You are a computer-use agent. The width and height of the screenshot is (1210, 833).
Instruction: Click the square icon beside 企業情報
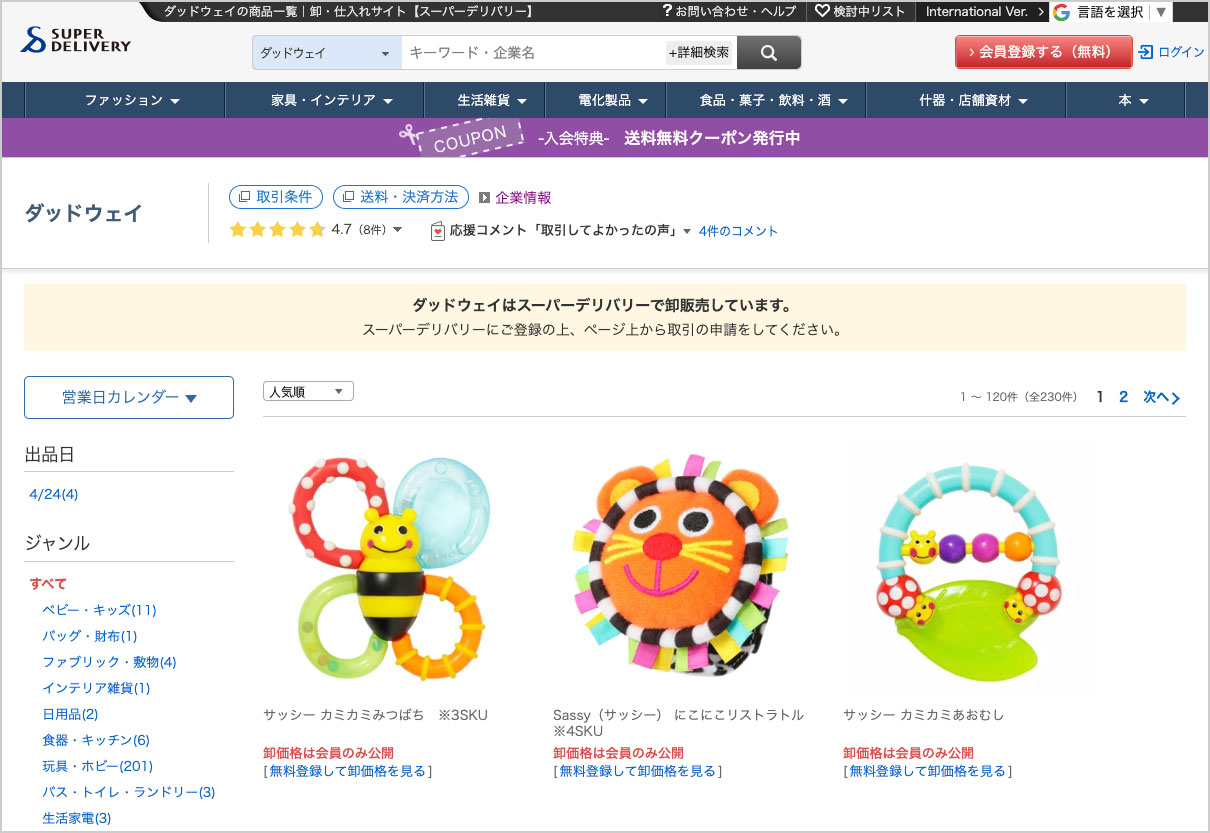pos(484,197)
